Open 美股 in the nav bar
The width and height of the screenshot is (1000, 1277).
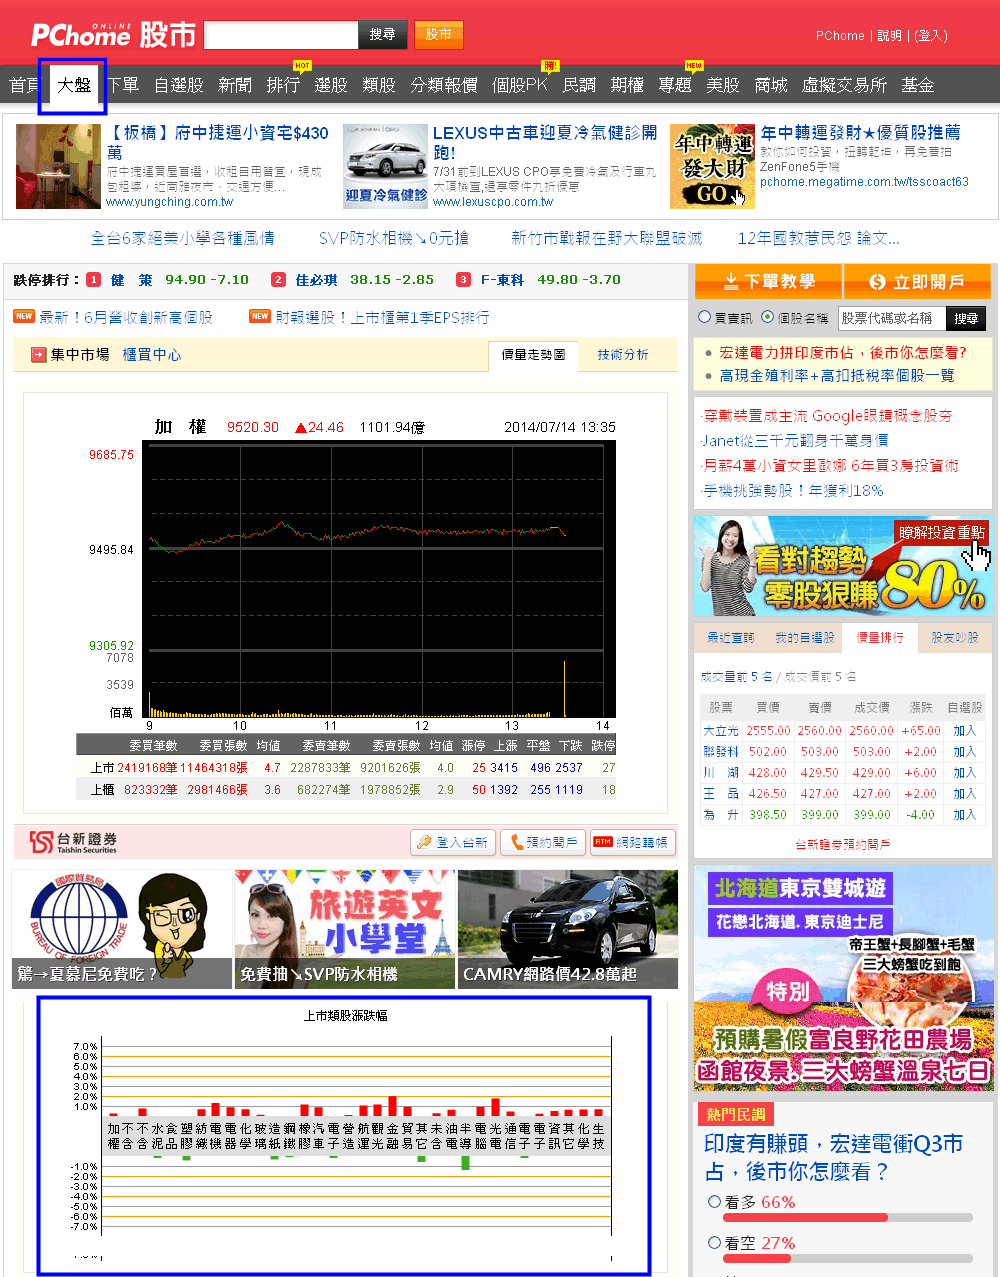[x=723, y=85]
